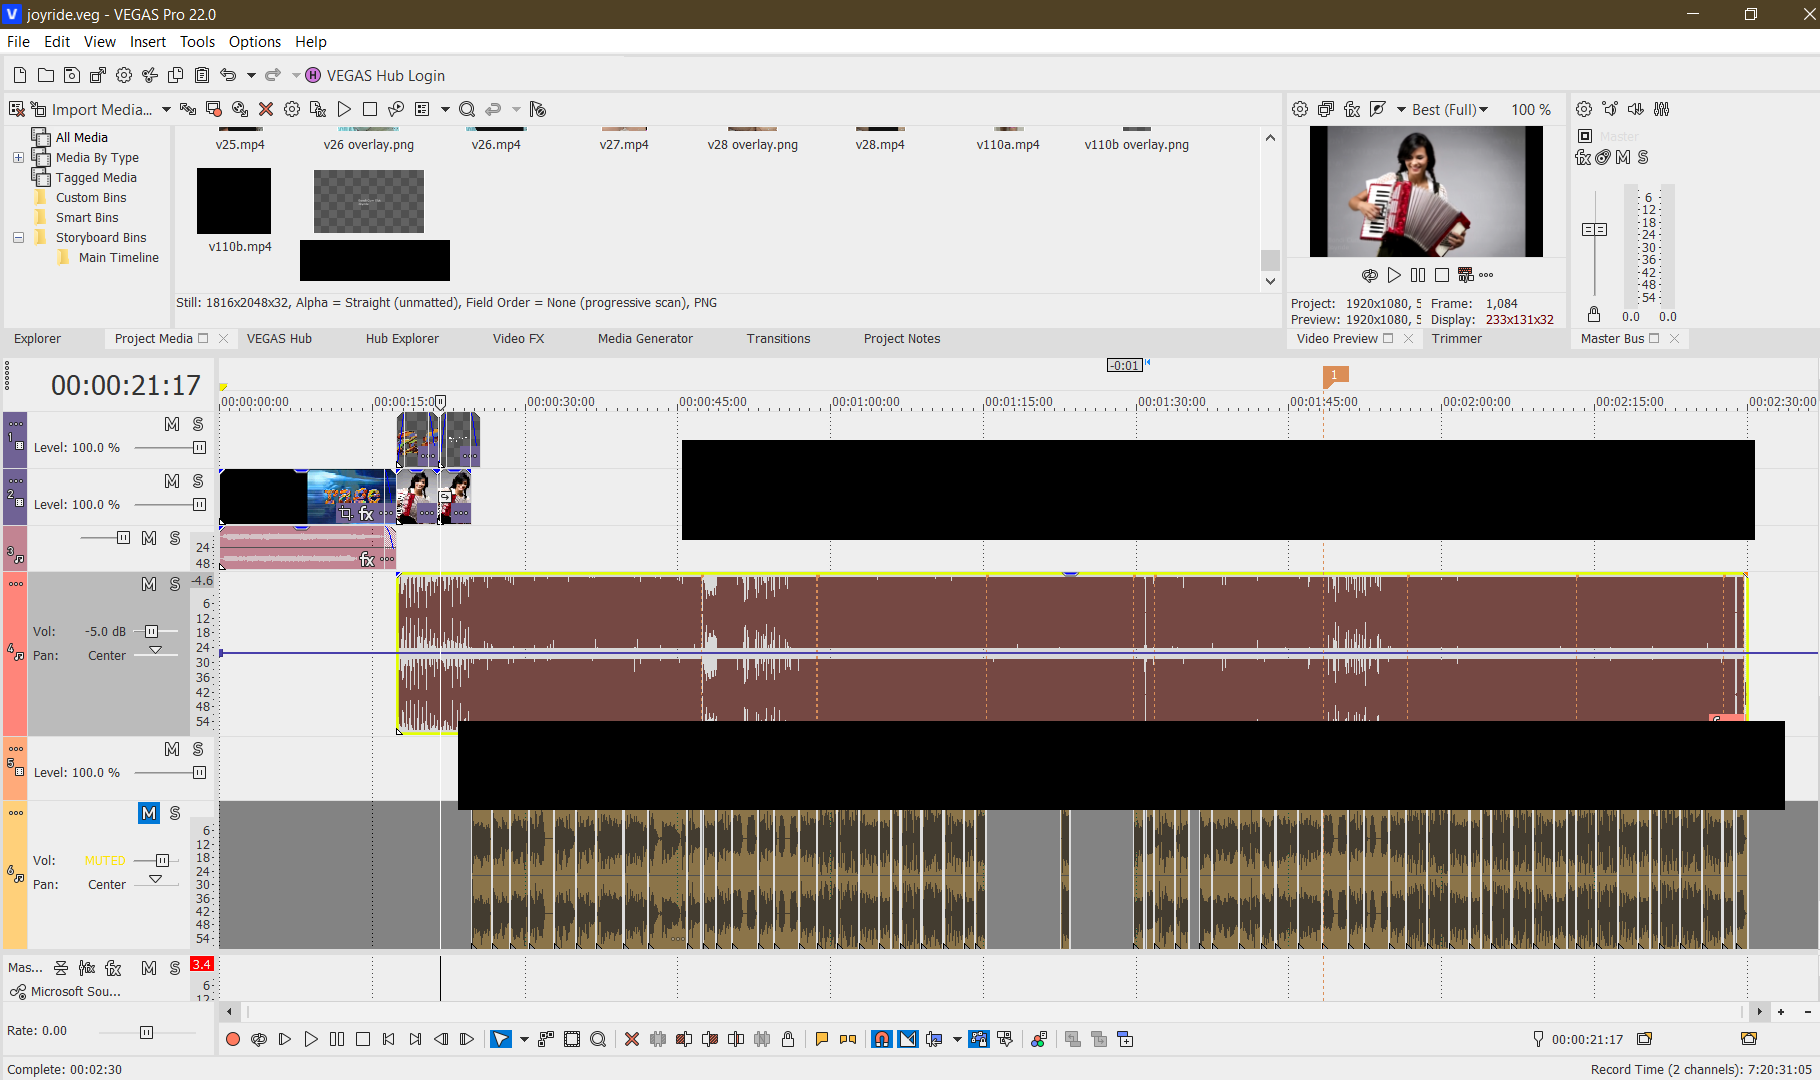The height and width of the screenshot is (1080, 1820).
Task: Open the undo history dropdown arrow
Action: 251,75
